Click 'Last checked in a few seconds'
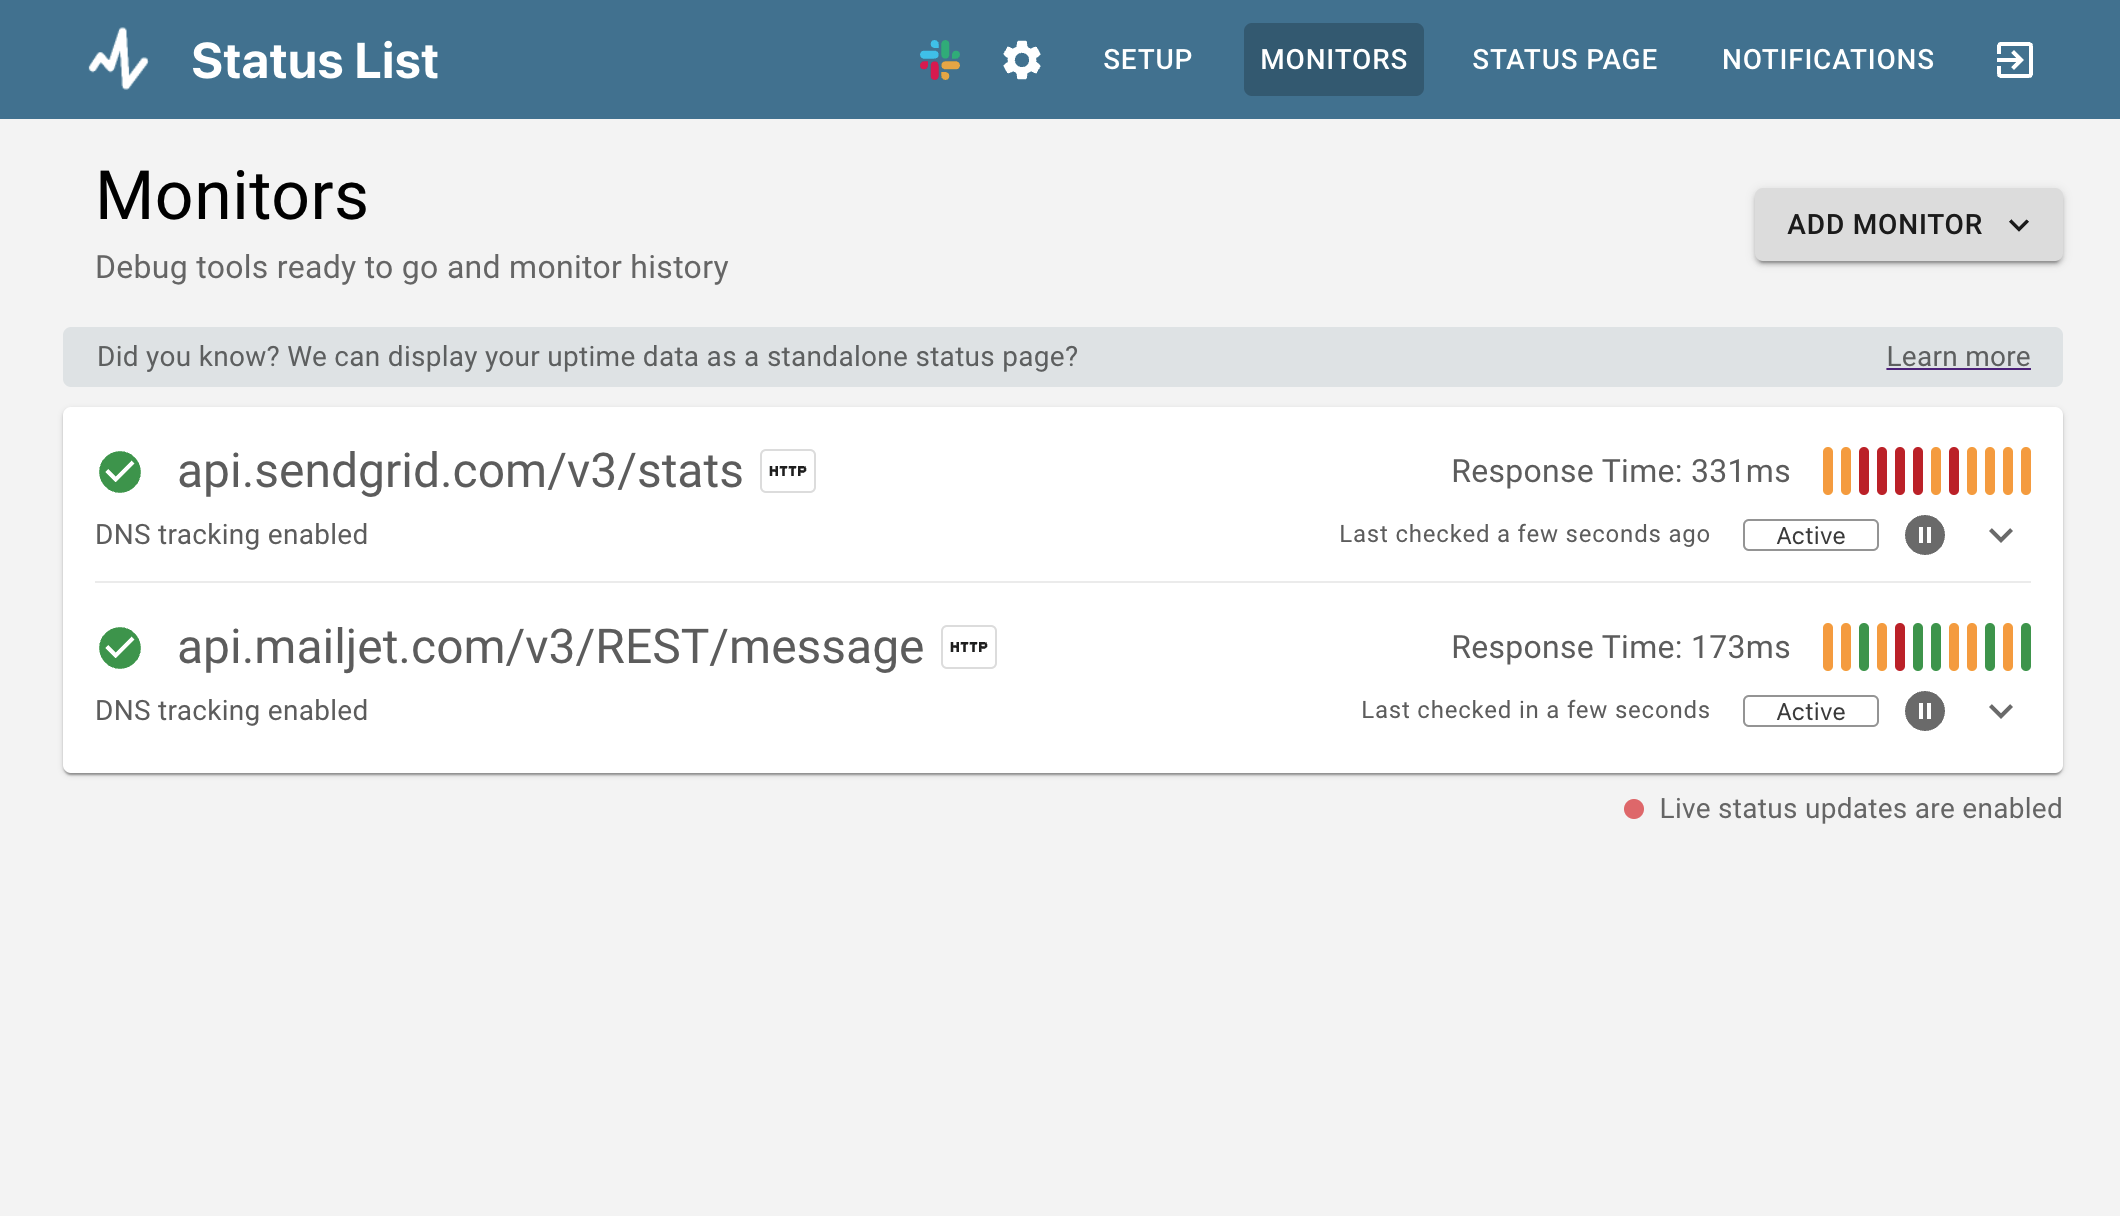 click(1536, 711)
